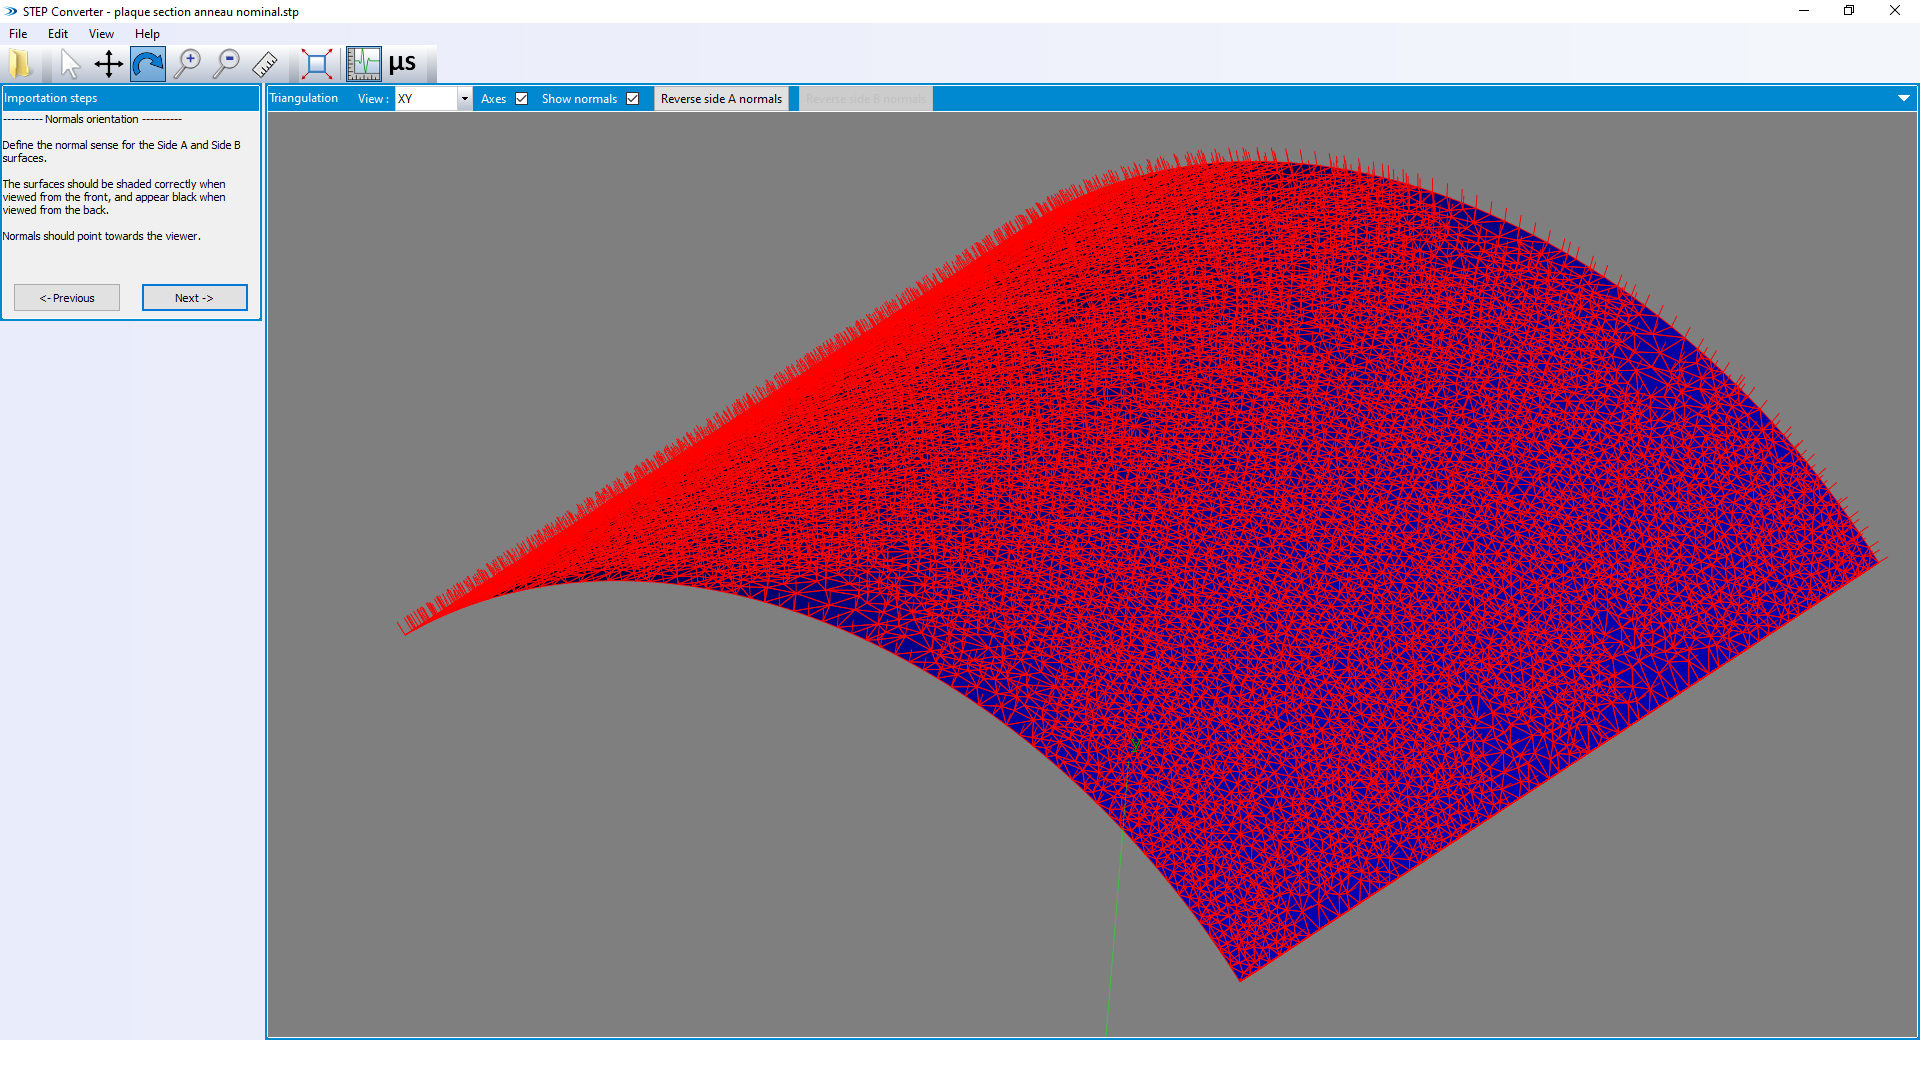Image resolution: width=1920 pixels, height=1080 pixels.
Task: Open the File menu
Action: 17,33
